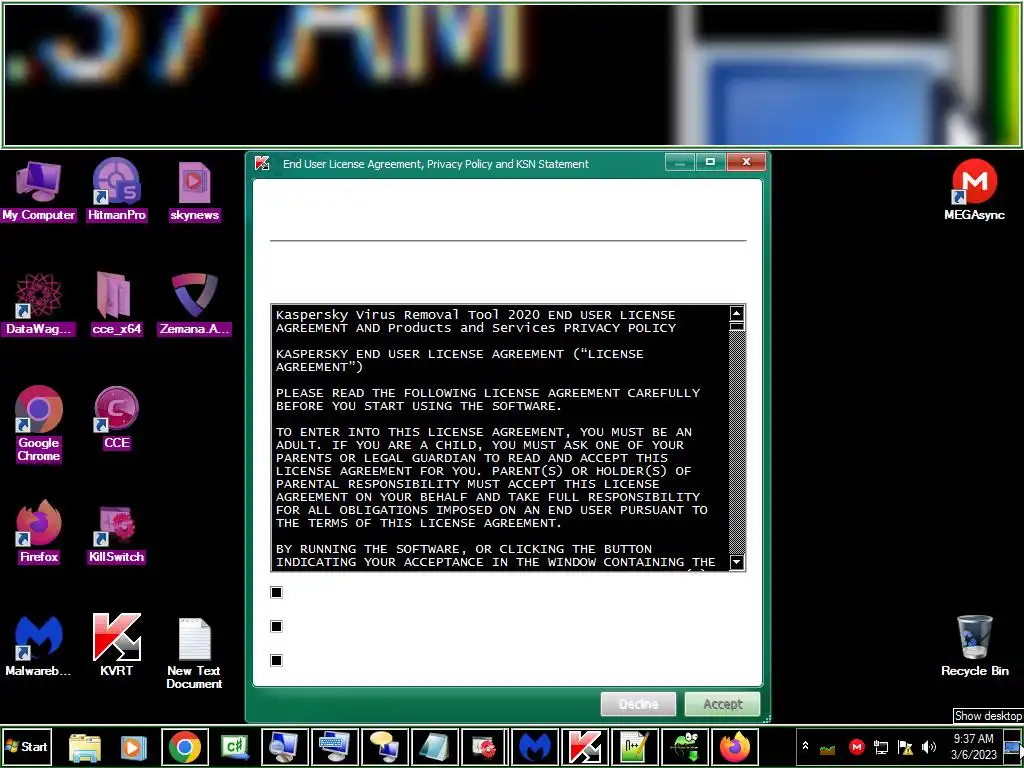Select the MEGAsync desktop shortcut
This screenshot has width=1024, height=768.
(974, 191)
